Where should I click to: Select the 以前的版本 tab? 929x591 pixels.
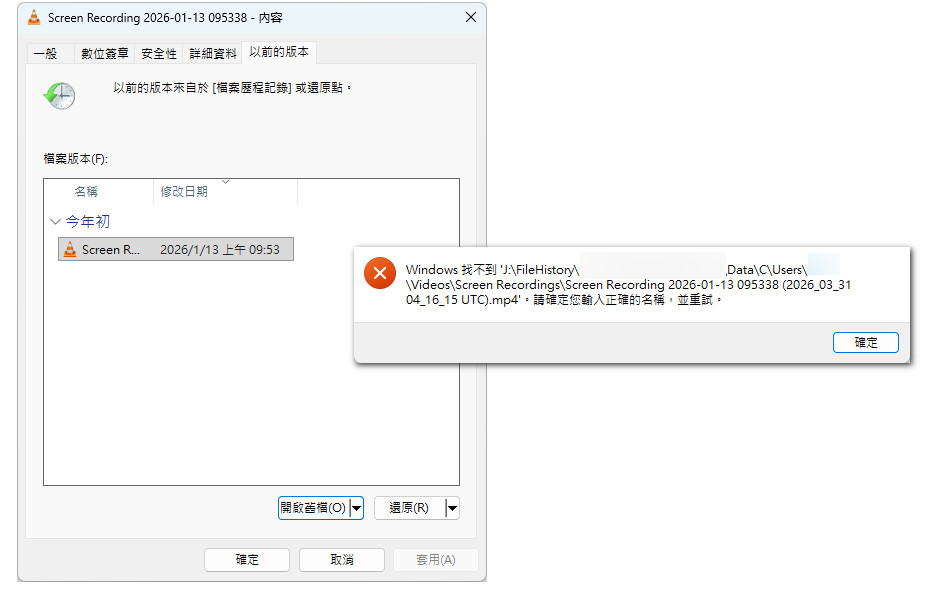coord(279,52)
